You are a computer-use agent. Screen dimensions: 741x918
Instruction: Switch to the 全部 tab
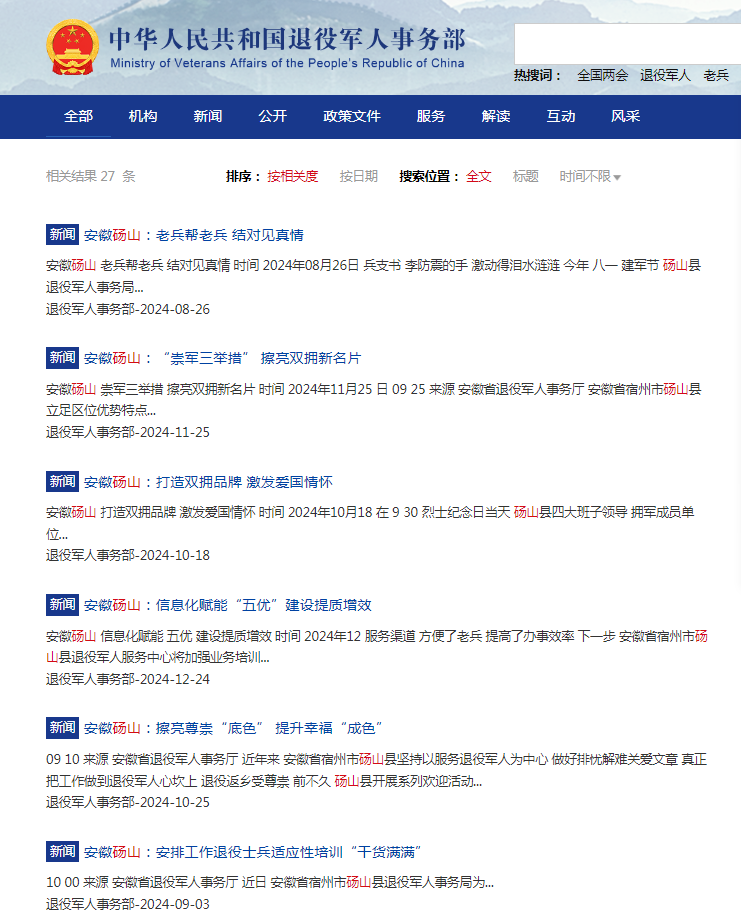78,117
